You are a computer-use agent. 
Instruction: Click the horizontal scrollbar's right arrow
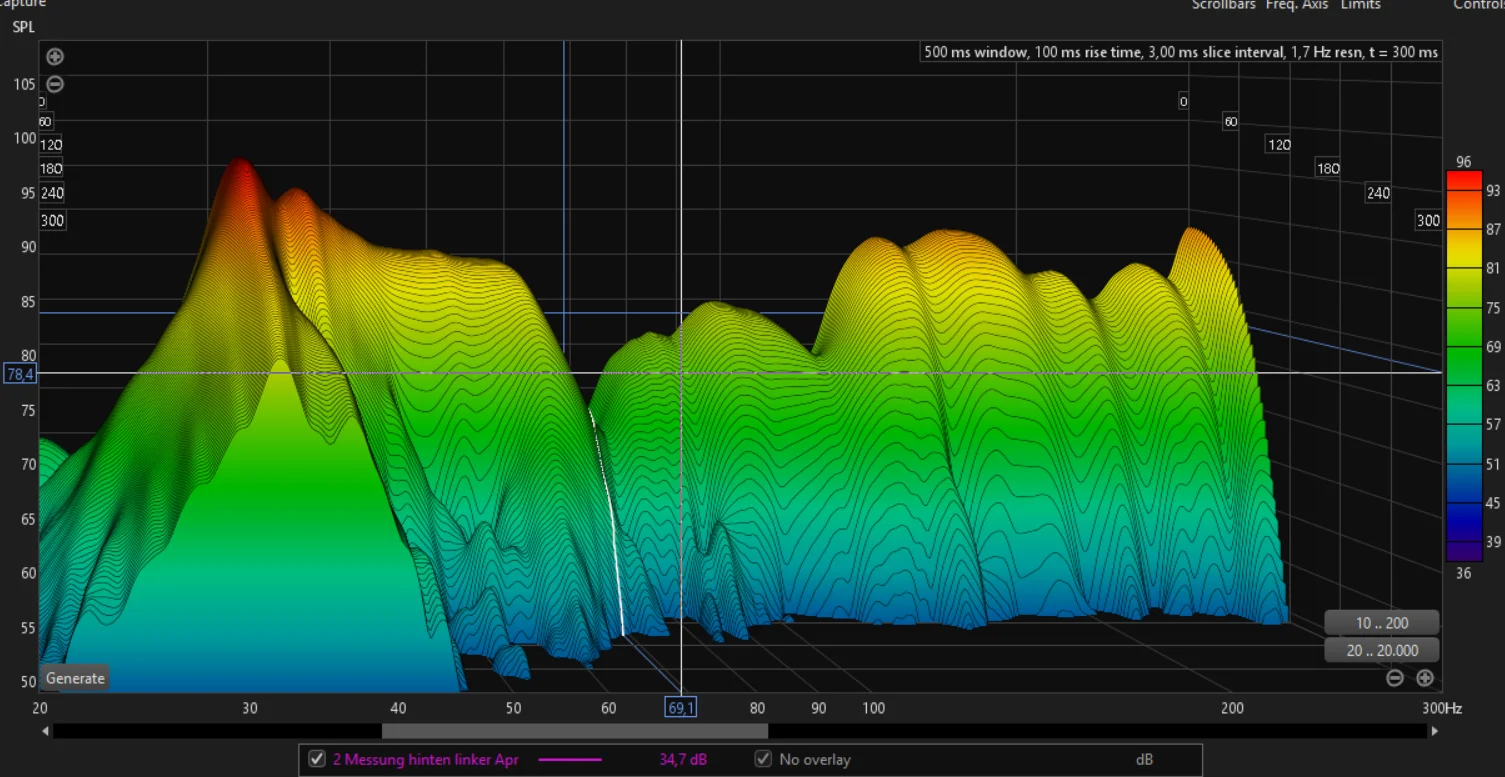point(1435,731)
